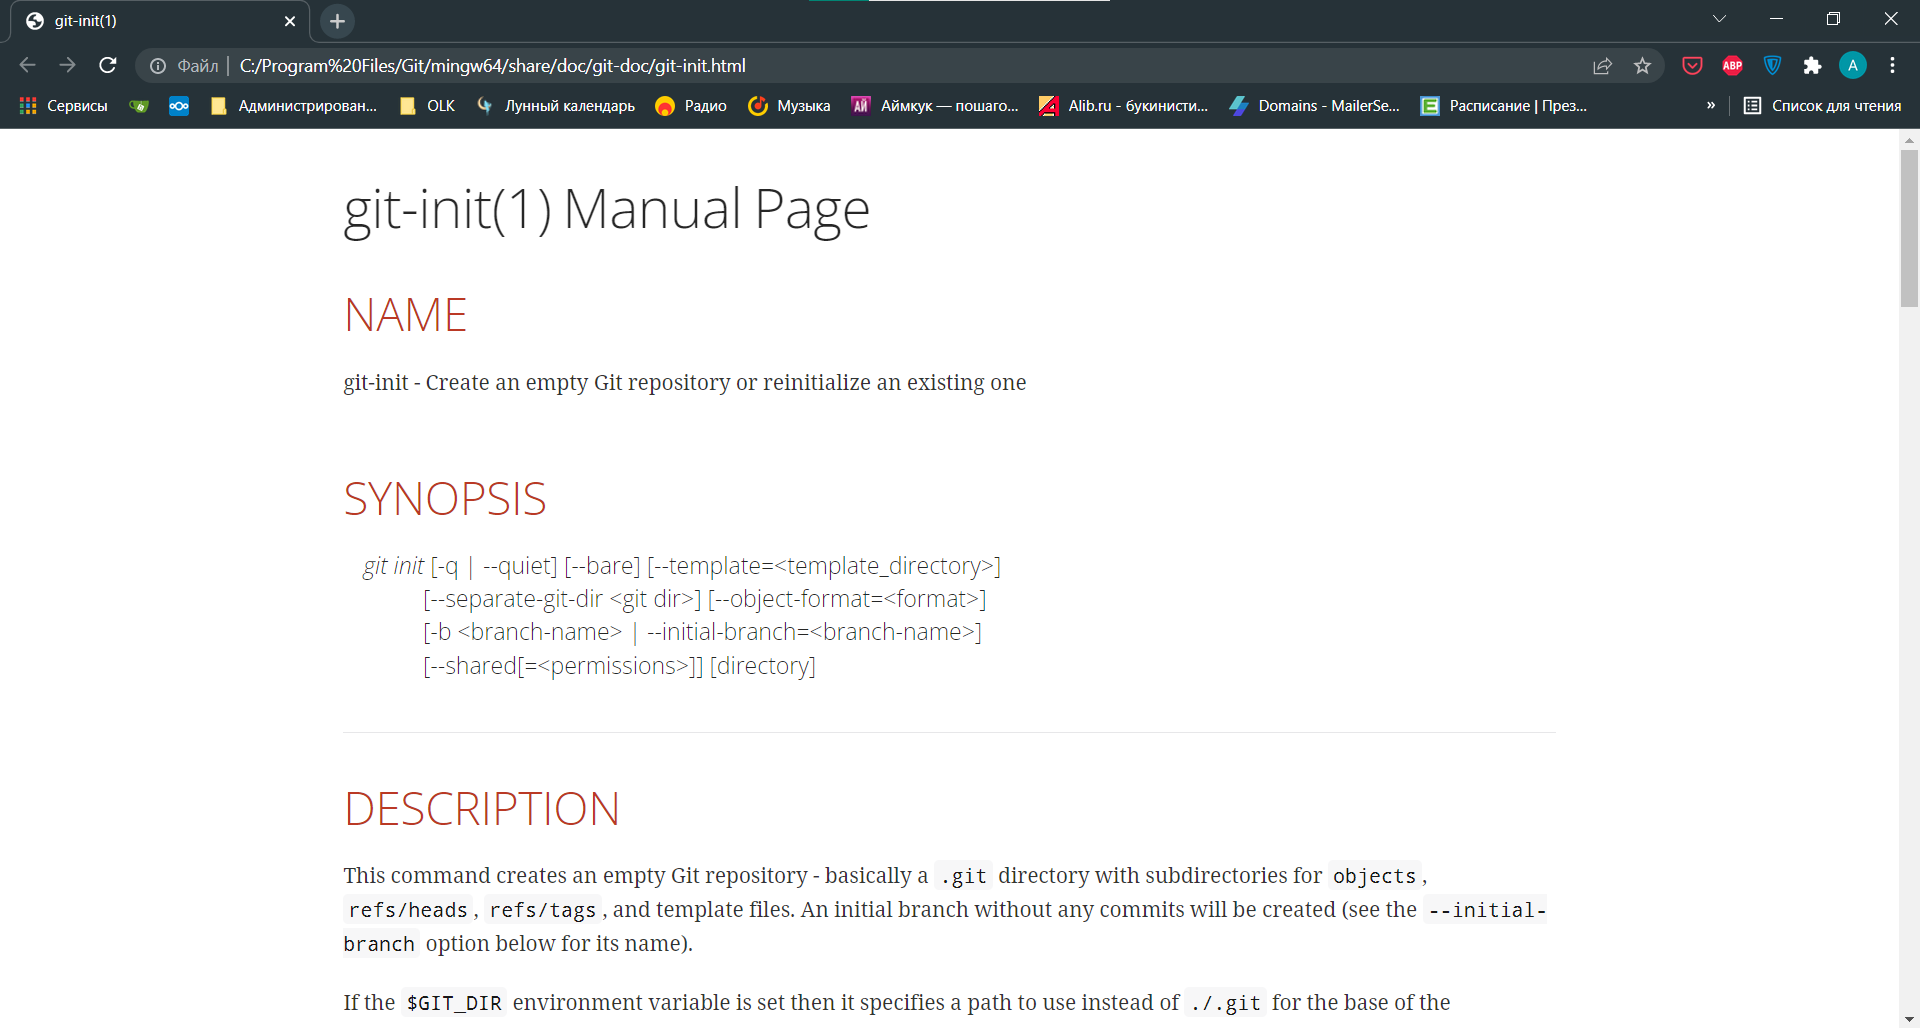Open the Alib.ru bookmark
This screenshot has width=1920, height=1028.
[1124, 105]
